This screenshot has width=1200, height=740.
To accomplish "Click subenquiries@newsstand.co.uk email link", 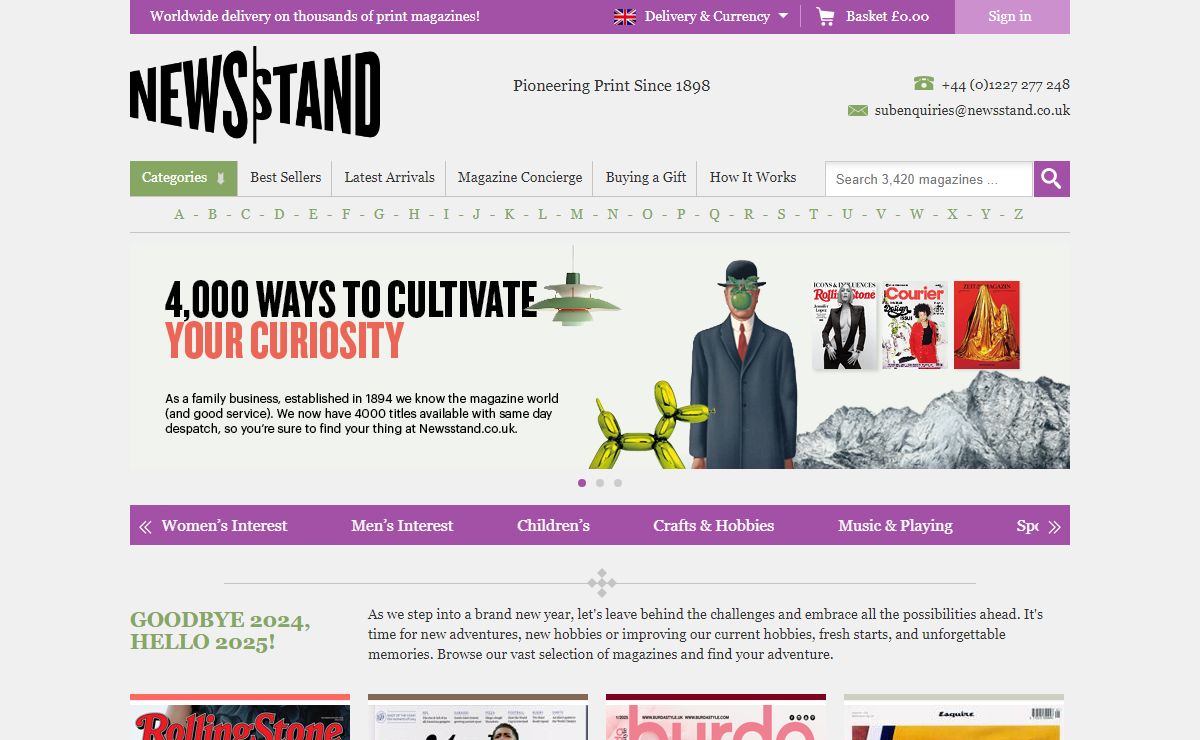I will [x=972, y=110].
